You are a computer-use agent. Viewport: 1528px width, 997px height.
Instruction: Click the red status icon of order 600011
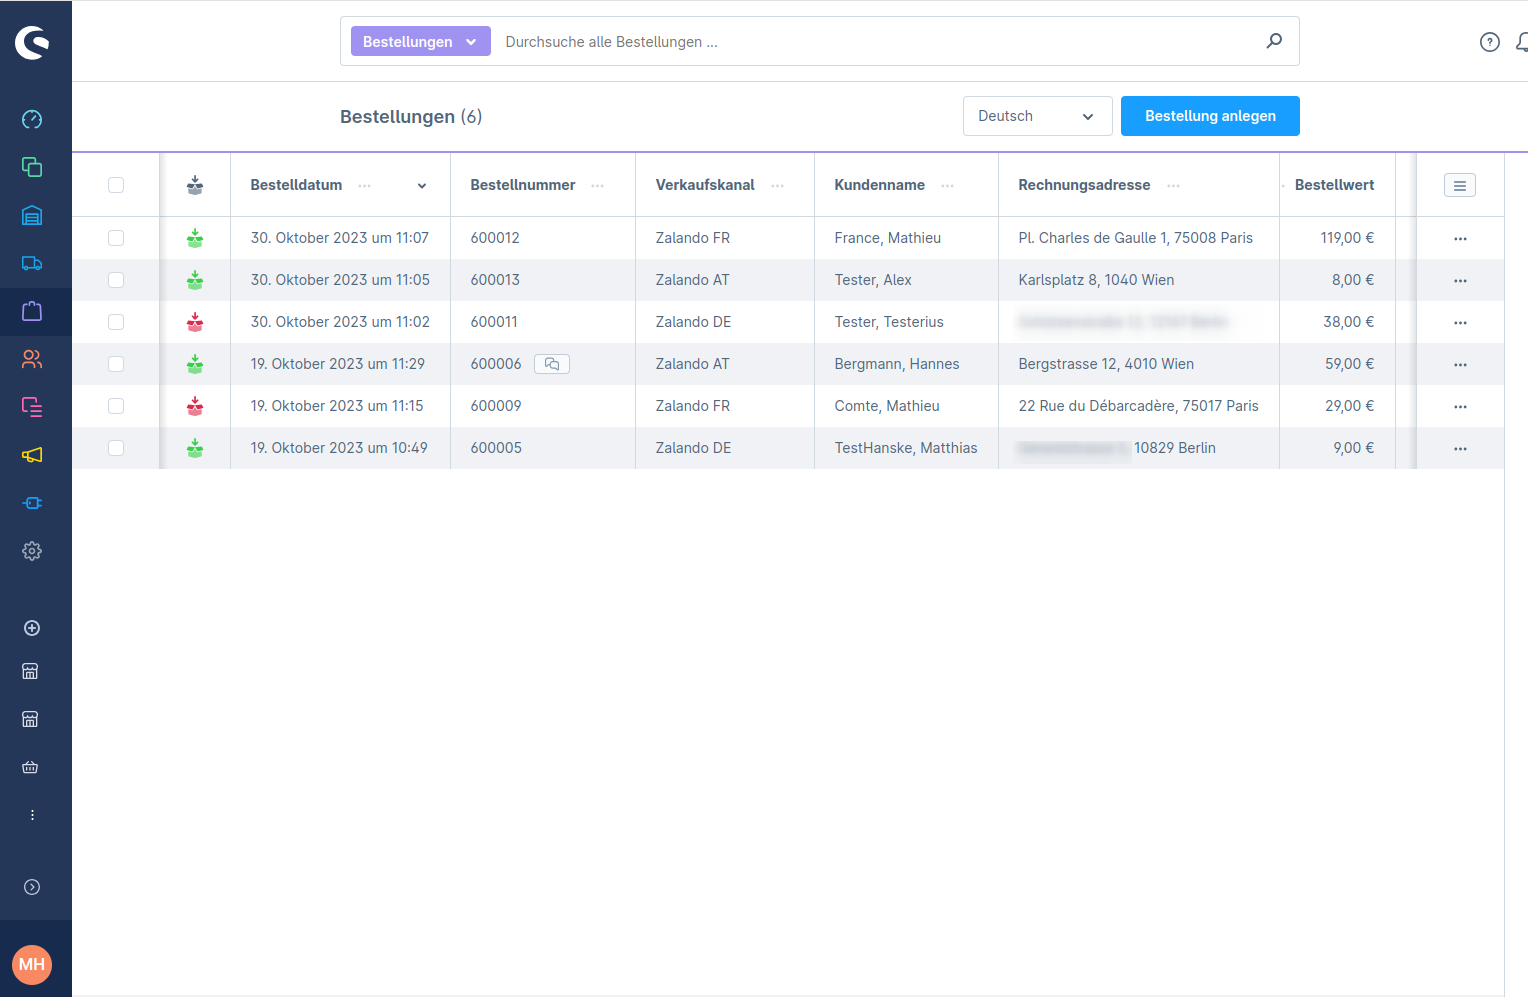[195, 322]
